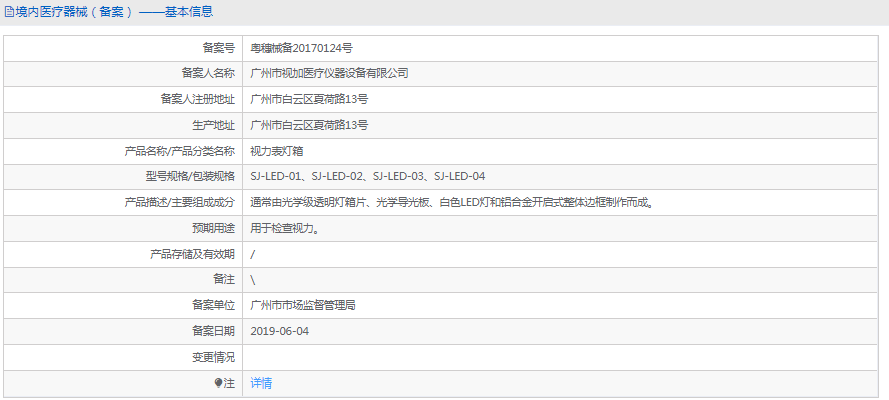Click the lightbulb icon next to 注
Image resolution: width=889 pixels, height=400 pixels.
[218, 384]
